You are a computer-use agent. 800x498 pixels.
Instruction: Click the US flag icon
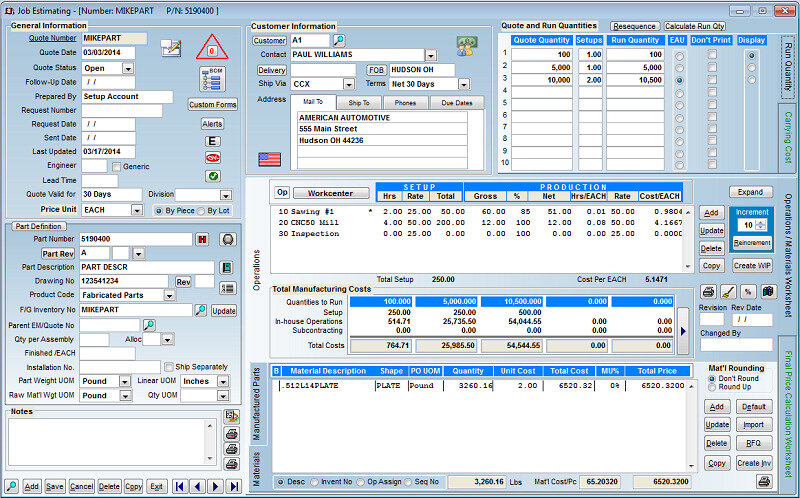[269, 158]
